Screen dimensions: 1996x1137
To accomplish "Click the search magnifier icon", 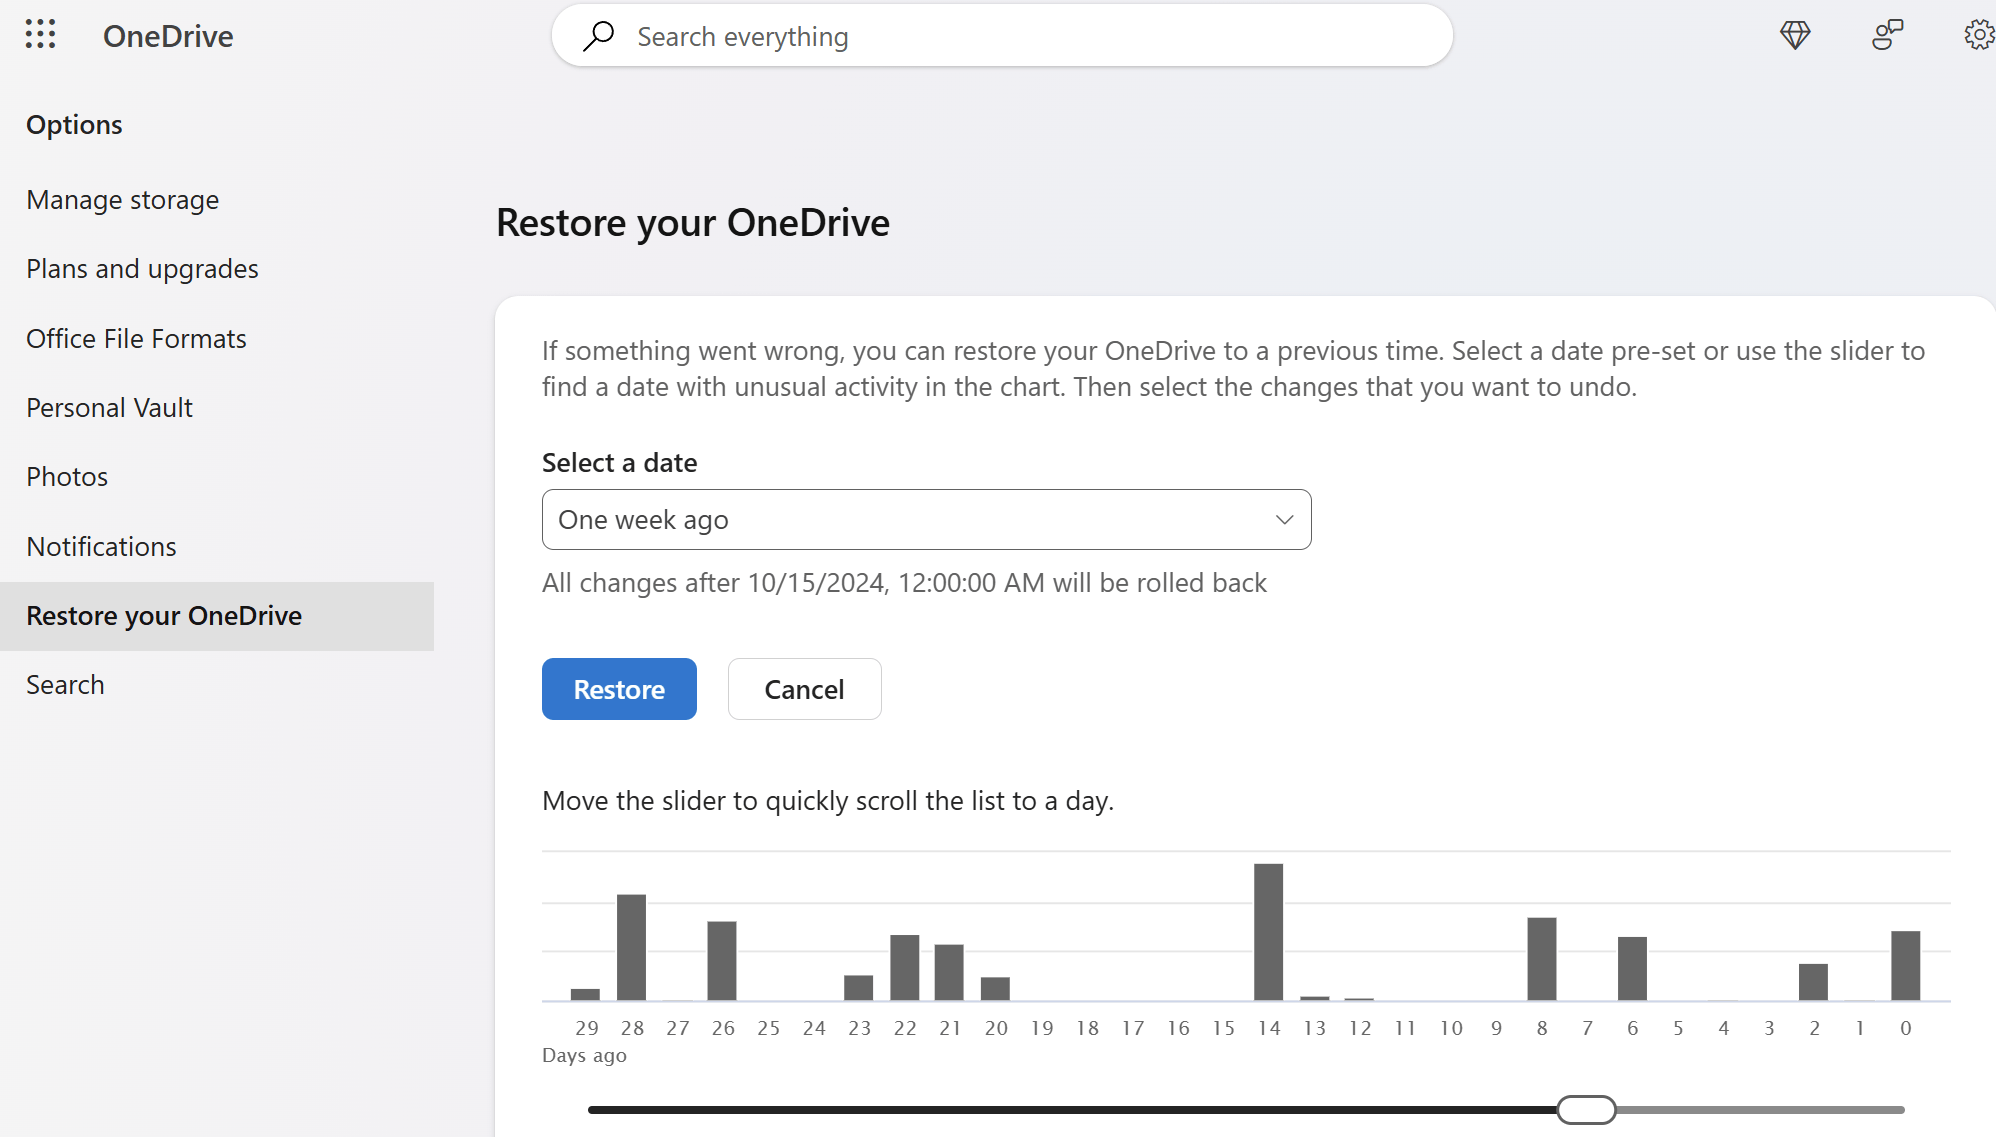I will click(x=598, y=36).
